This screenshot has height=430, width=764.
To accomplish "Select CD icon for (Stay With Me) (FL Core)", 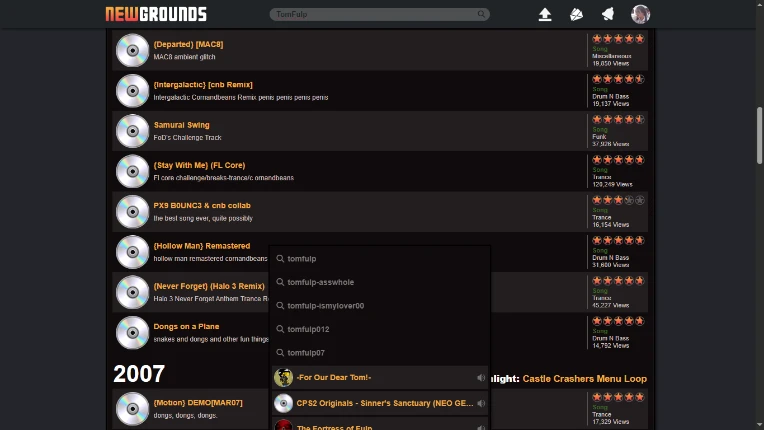I will (x=132, y=171).
